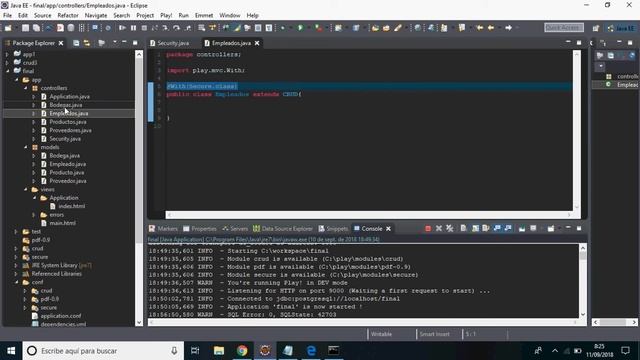Click Windows search box Escribe aquí para buscar
This screenshot has width=640, height=360.
[x=103, y=351]
